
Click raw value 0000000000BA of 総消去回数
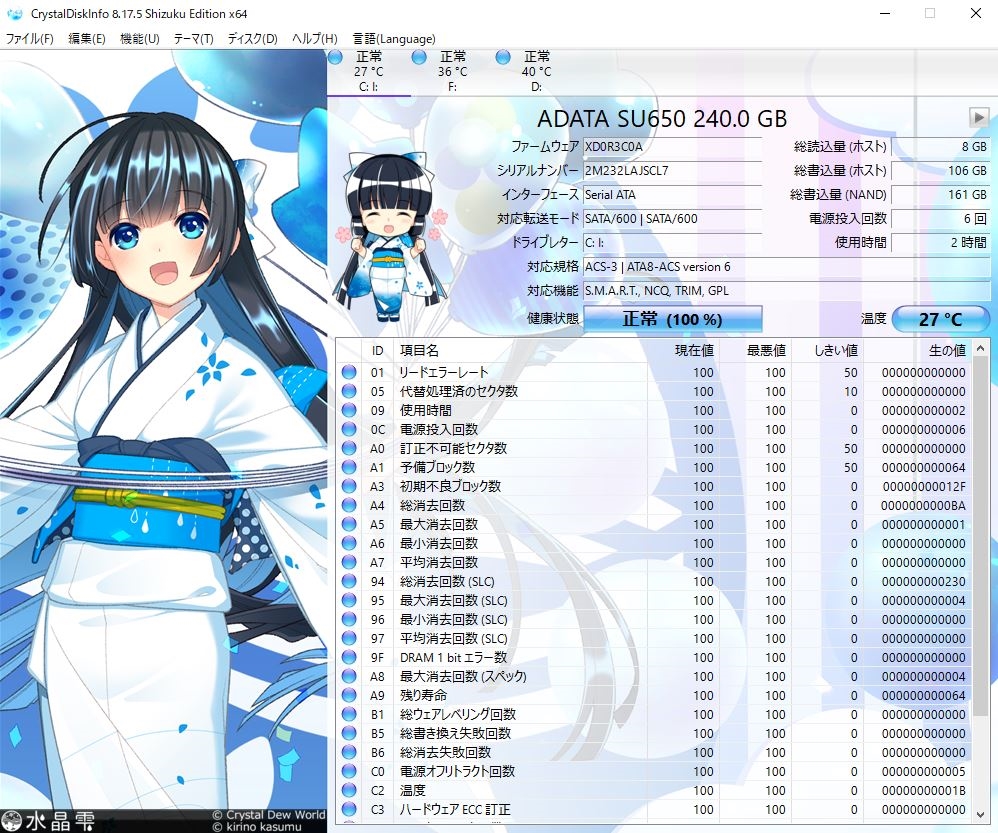(x=923, y=505)
